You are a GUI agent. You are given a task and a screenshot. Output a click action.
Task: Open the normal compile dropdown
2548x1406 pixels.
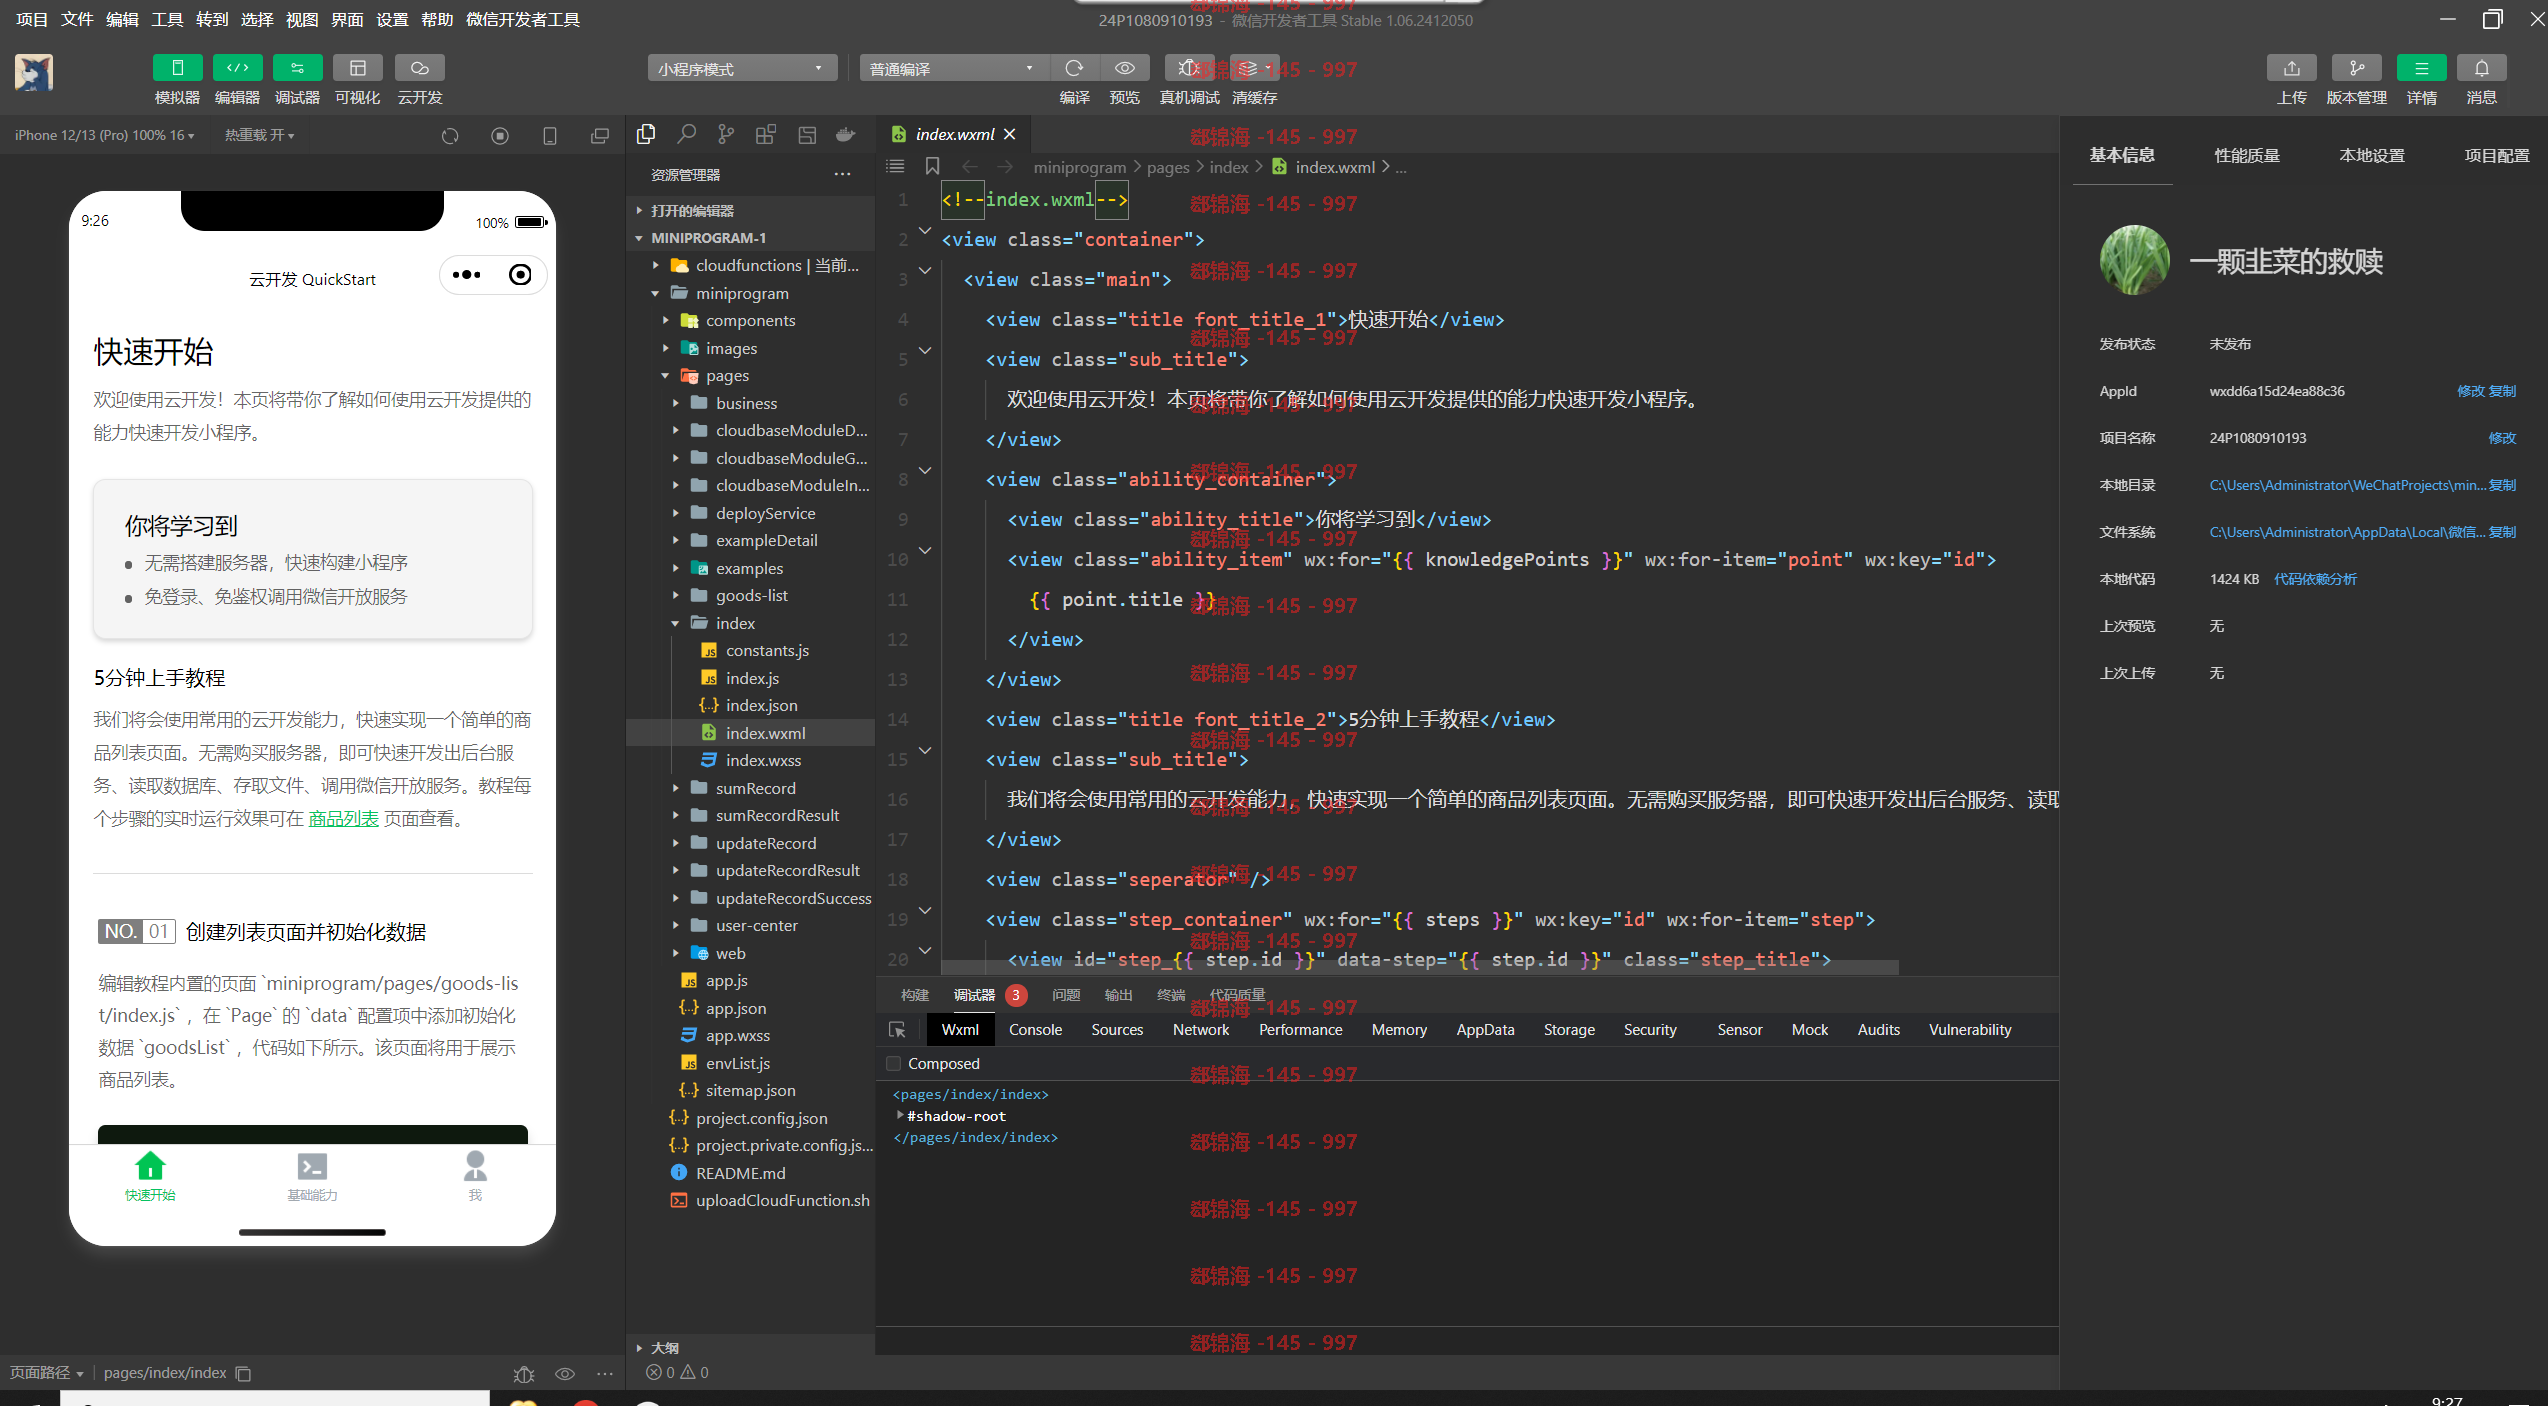[954, 68]
